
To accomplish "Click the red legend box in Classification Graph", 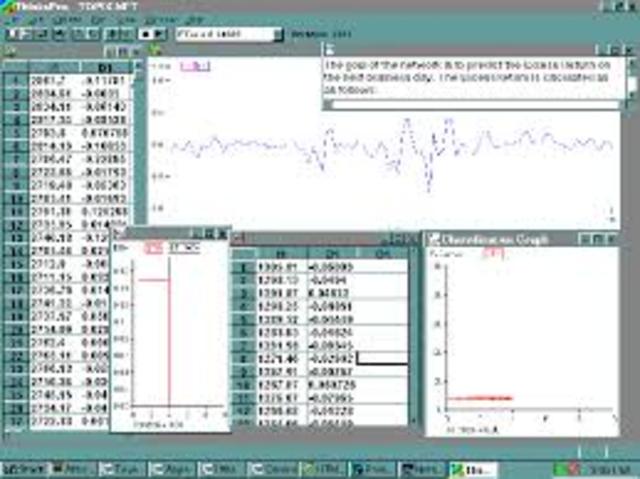I will [x=493, y=254].
